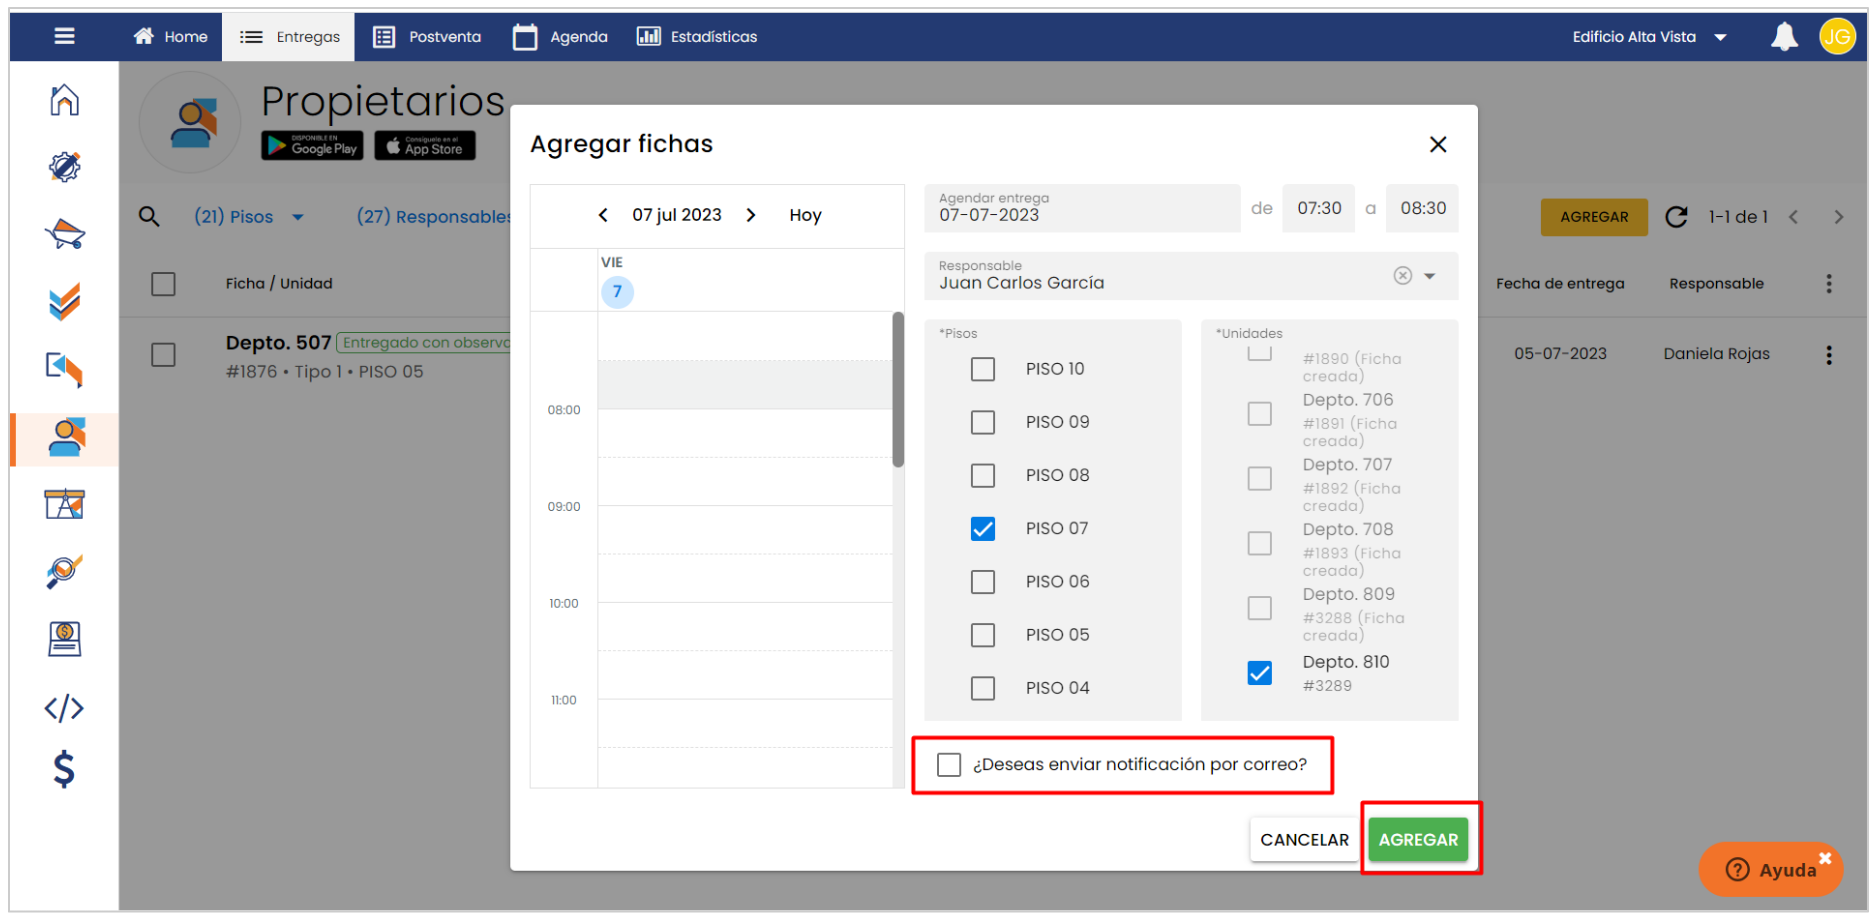Open the hamburger menu icon
The height and width of the screenshot is (917, 1872).
[65, 36]
